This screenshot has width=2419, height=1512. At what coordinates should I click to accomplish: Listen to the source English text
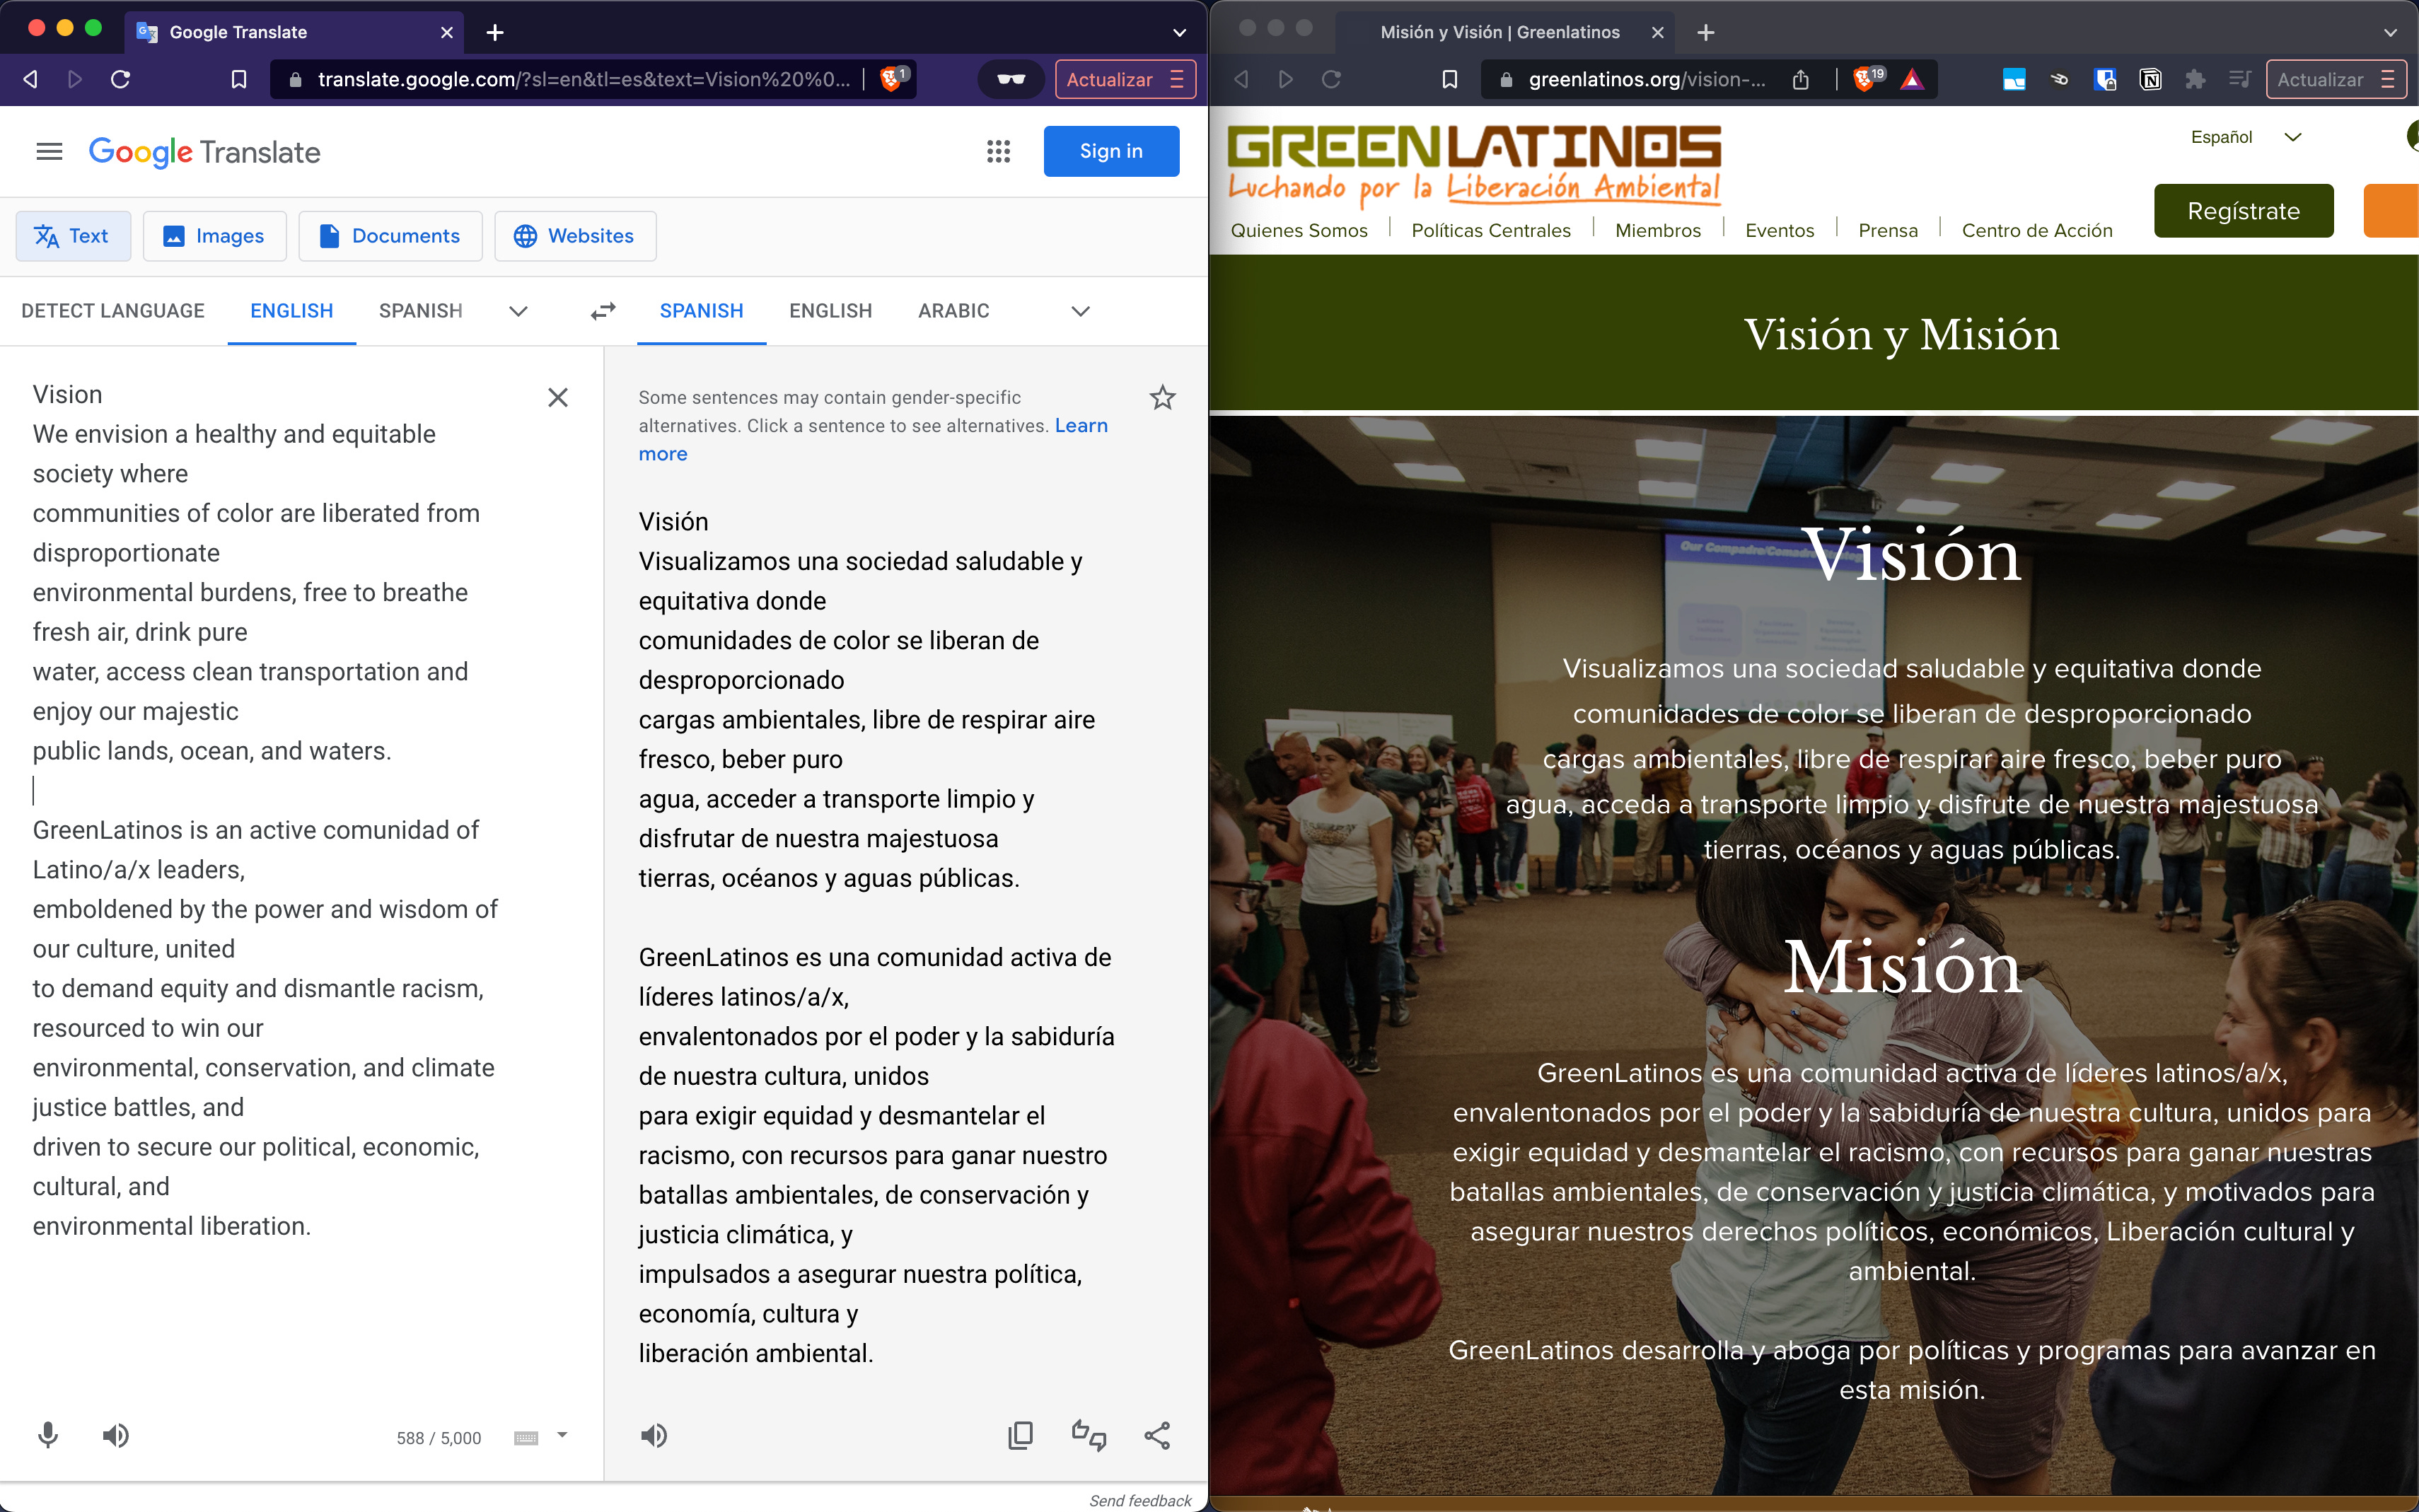coord(116,1436)
